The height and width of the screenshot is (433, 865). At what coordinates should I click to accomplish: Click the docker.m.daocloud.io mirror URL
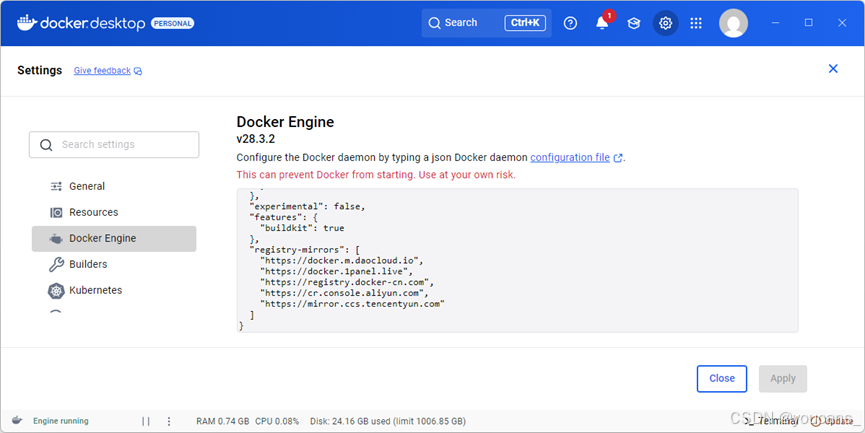pyautogui.click(x=341, y=260)
